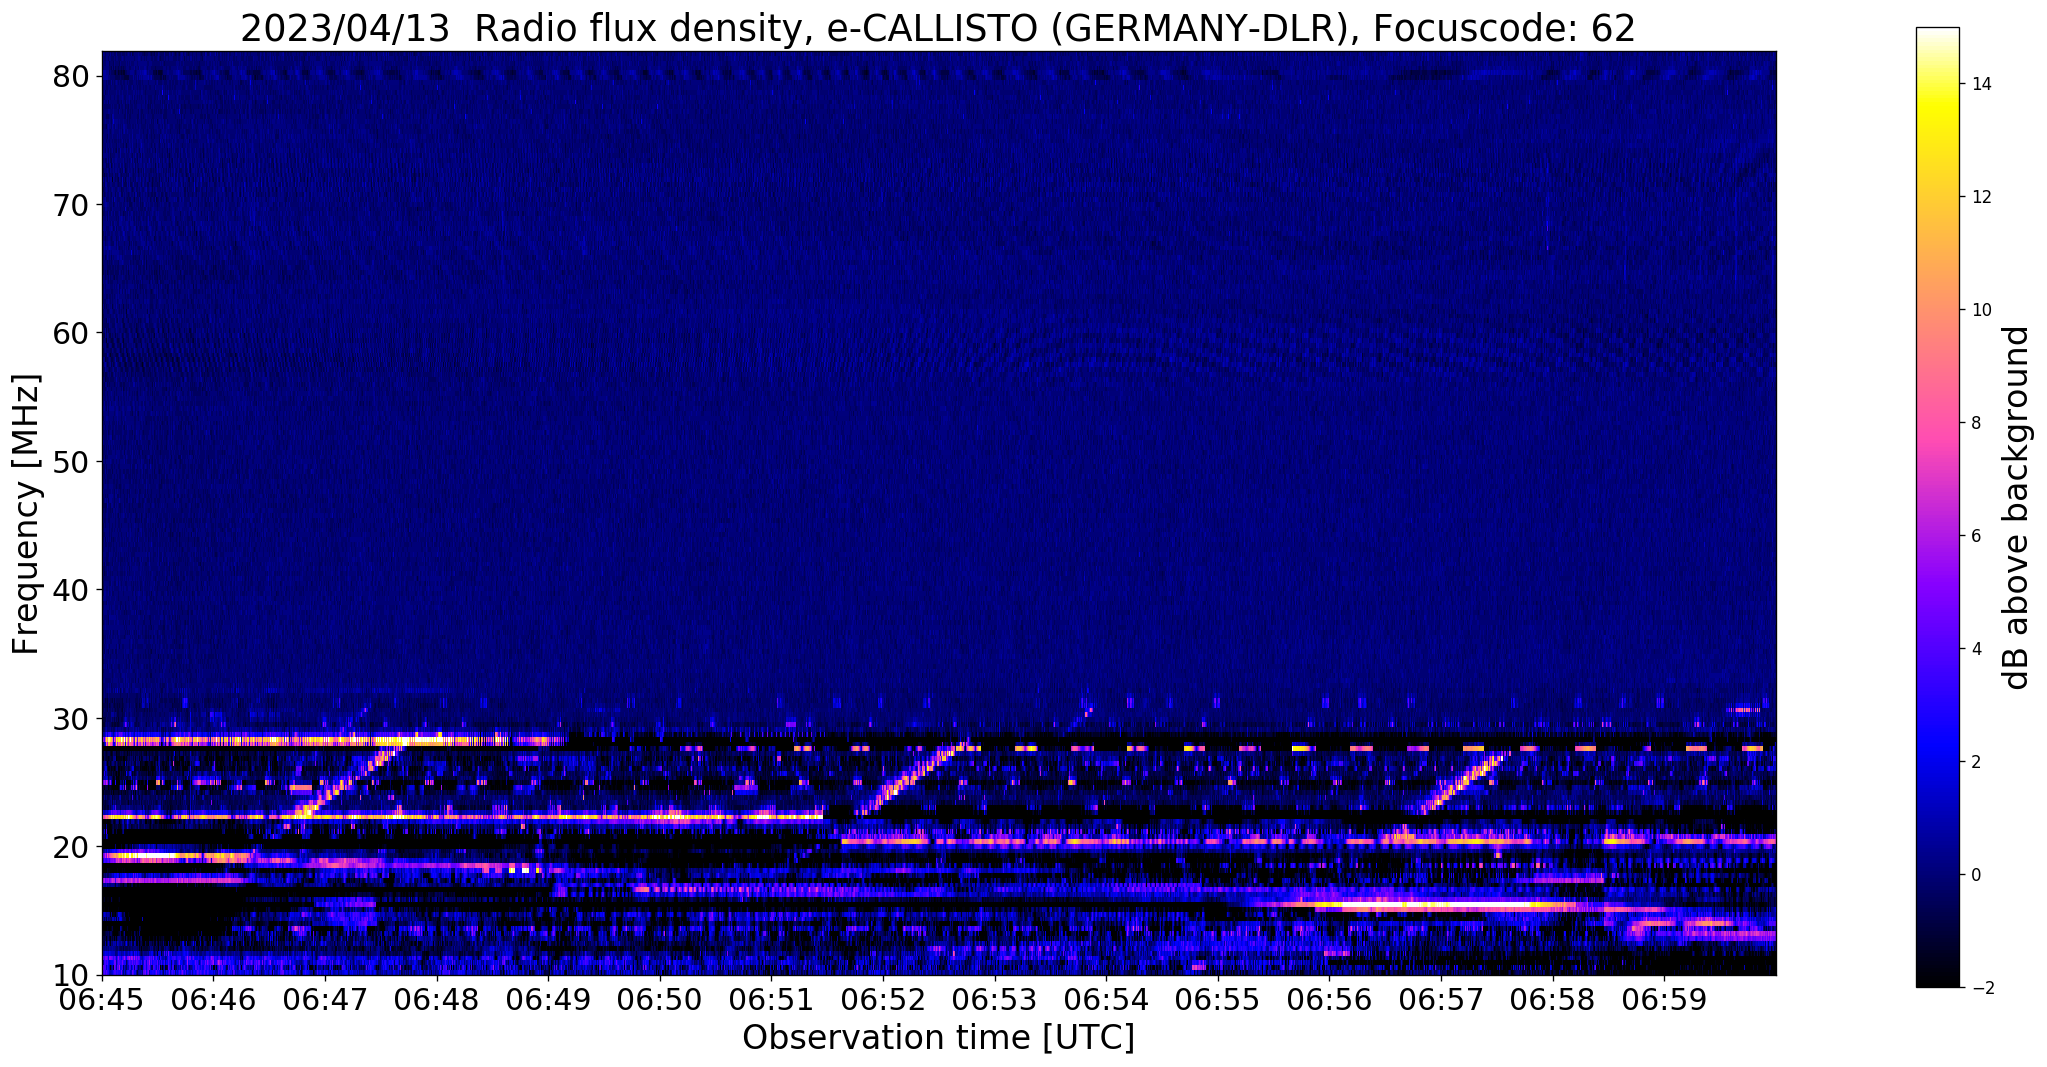Click the colorbar tick label 6
This screenshot has height=1067, width=2047.
(1975, 536)
